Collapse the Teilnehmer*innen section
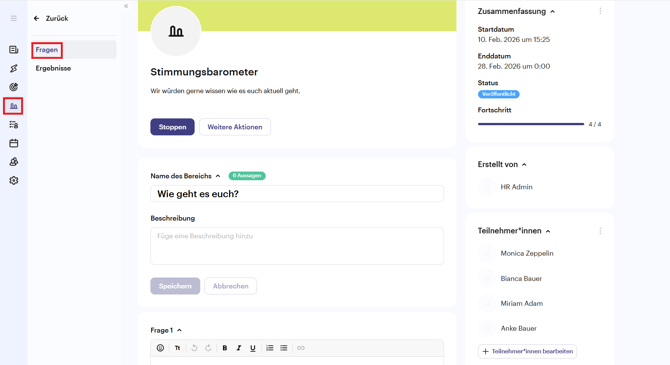 click(x=548, y=231)
